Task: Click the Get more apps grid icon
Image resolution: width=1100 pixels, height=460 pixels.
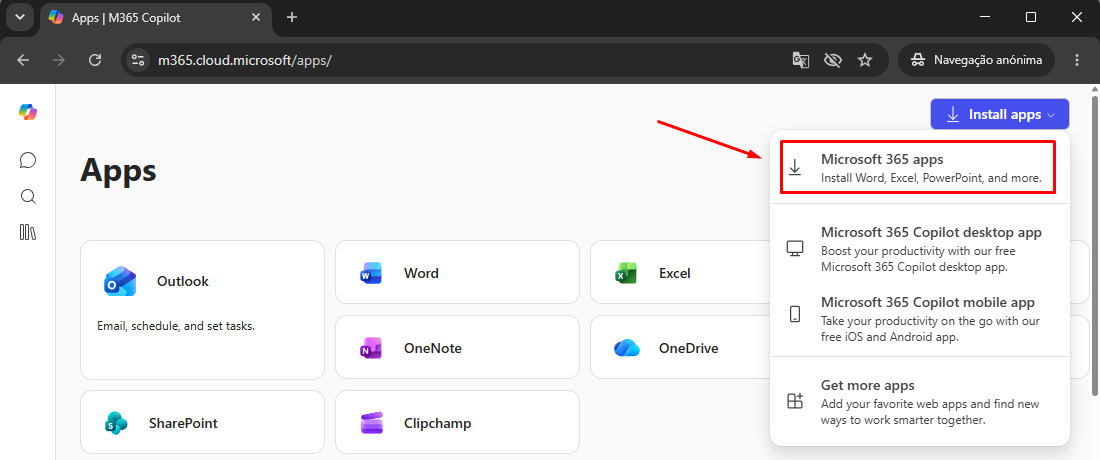Action: tap(795, 401)
